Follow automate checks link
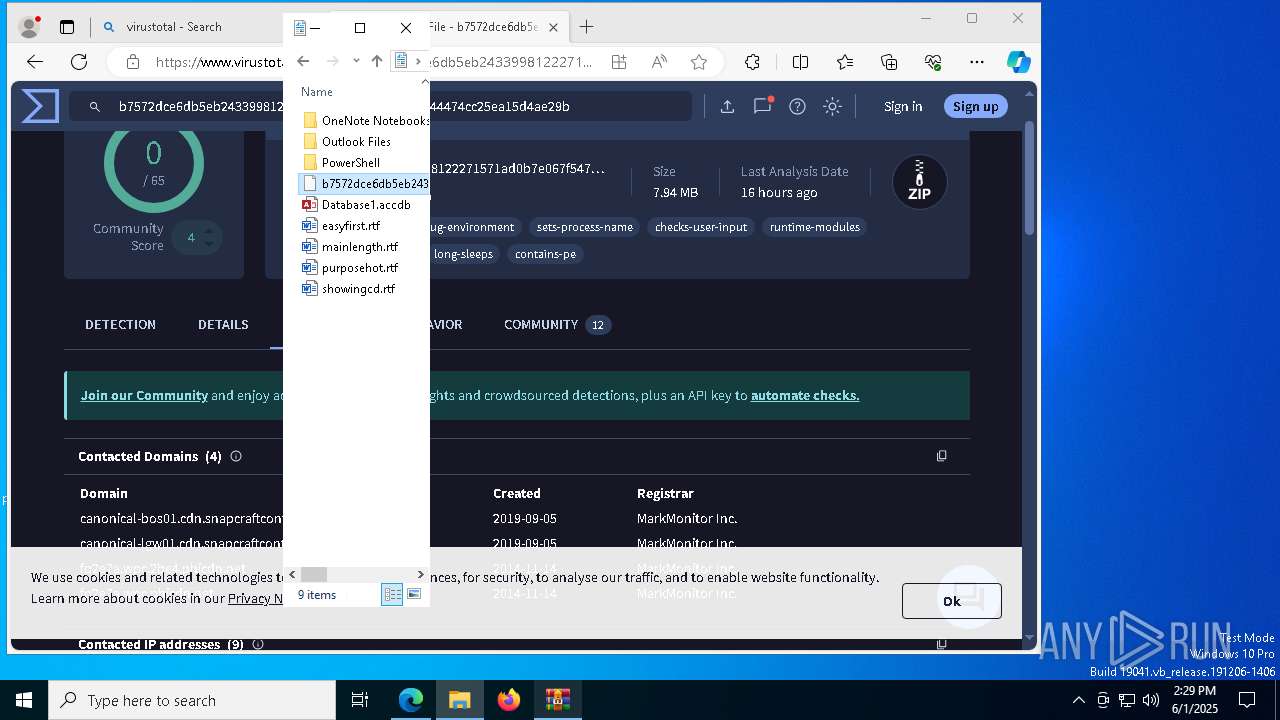This screenshot has width=1280, height=720. click(x=805, y=395)
